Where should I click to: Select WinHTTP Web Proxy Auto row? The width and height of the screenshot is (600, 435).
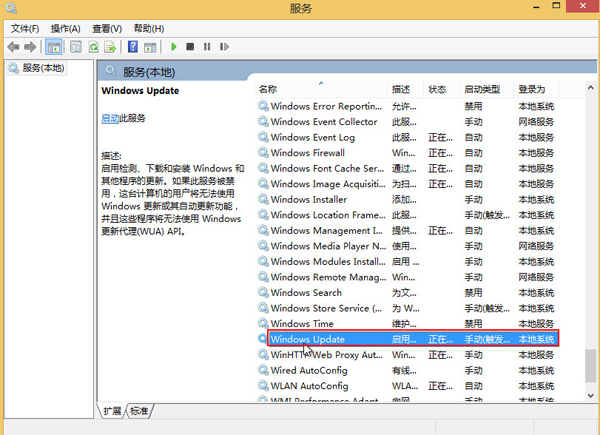click(x=408, y=355)
